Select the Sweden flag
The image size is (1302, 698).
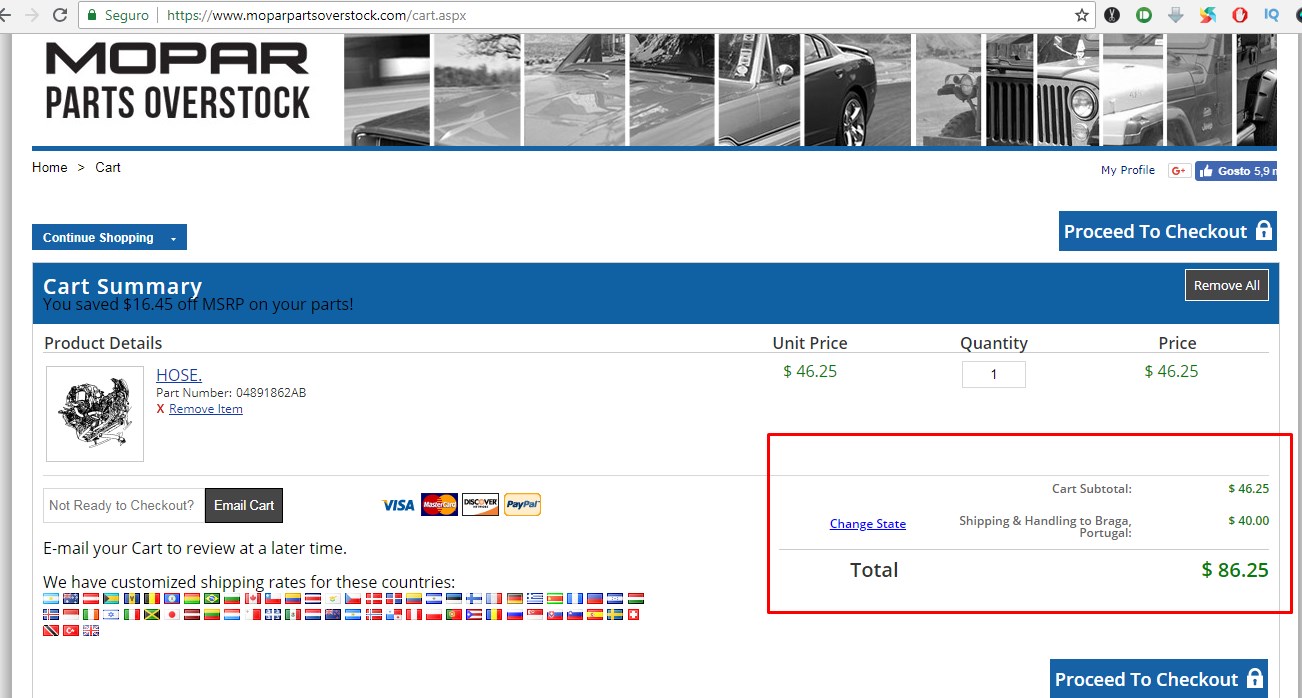[615, 614]
